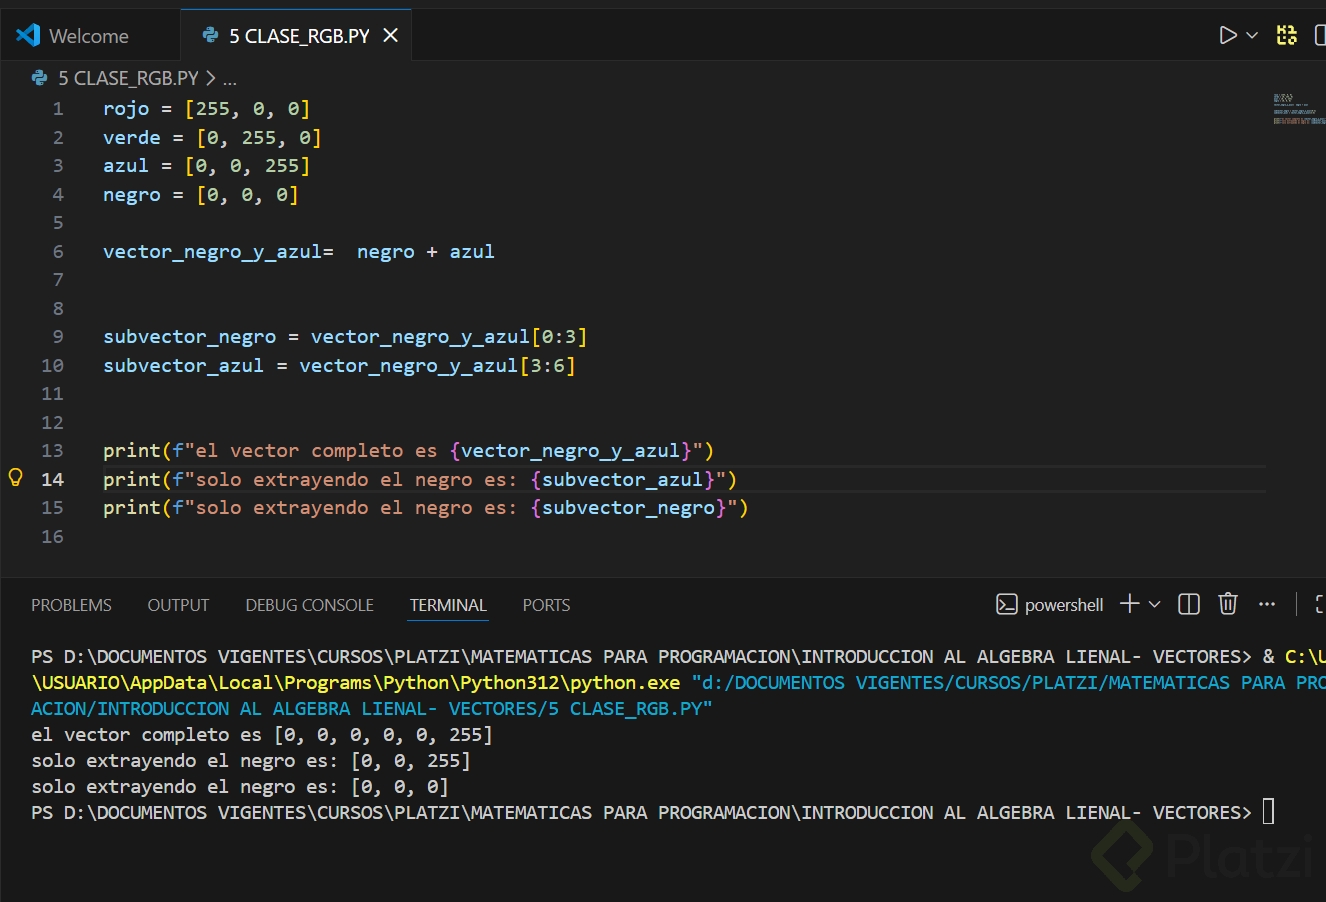The height and width of the screenshot is (902, 1326).
Task: Select the powershell terminal label
Action: pos(1051,605)
